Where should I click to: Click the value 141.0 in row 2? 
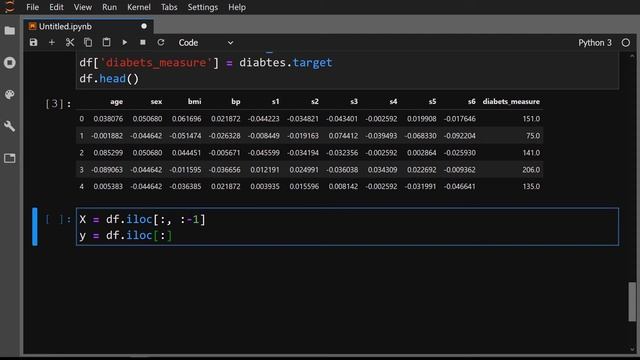[531, 153]
